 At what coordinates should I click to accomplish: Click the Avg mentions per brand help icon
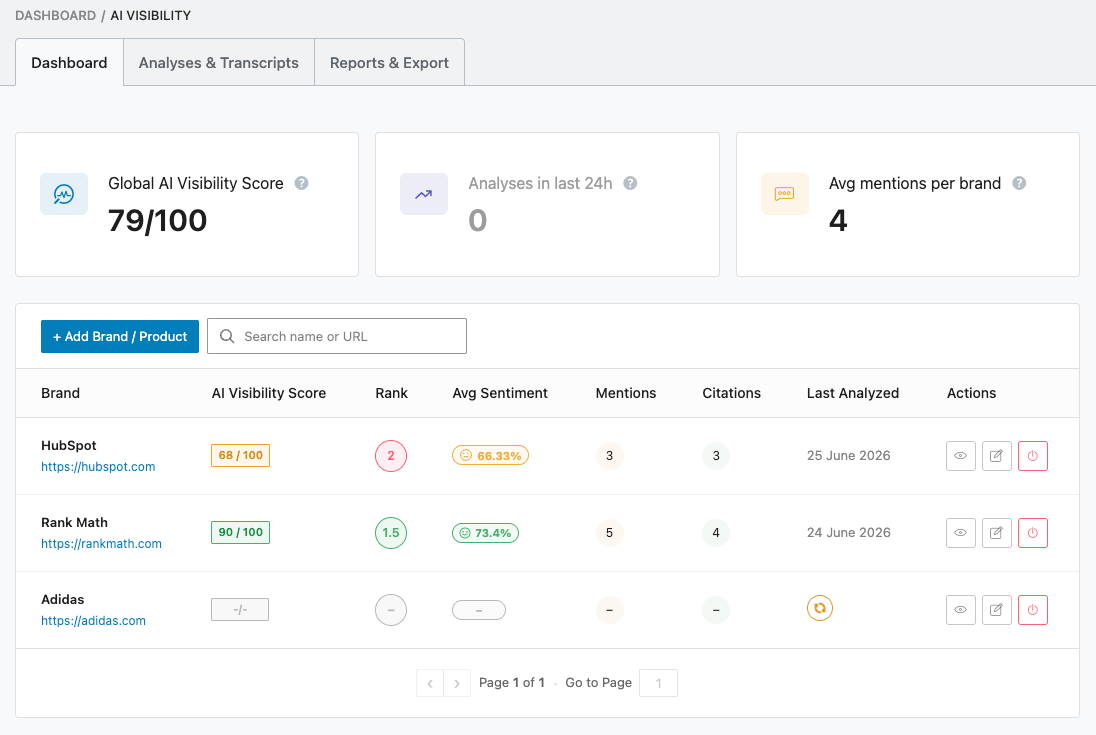click(x=1019, y=183)
